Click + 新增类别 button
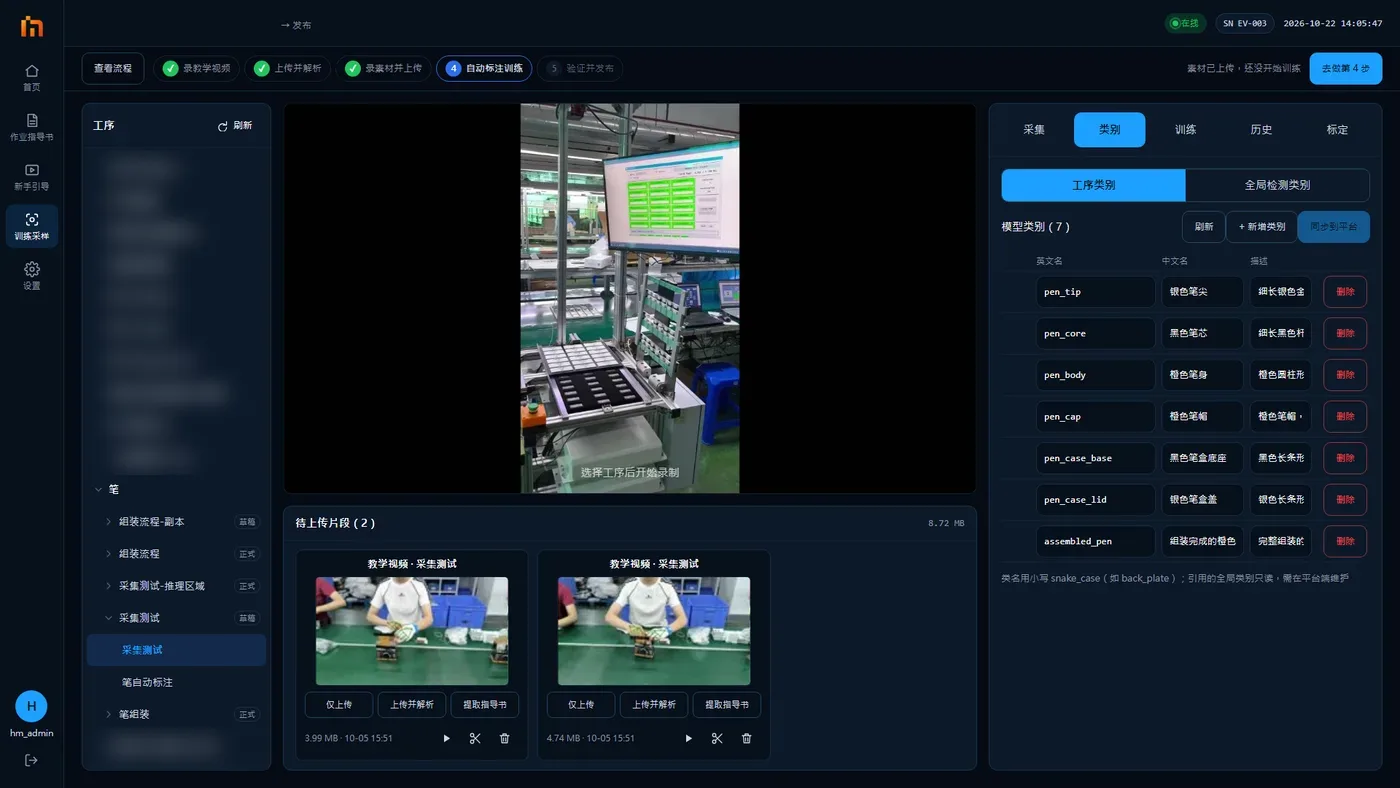The height and width of the screenshot is (788, 1400). (x=1261, y=227)
